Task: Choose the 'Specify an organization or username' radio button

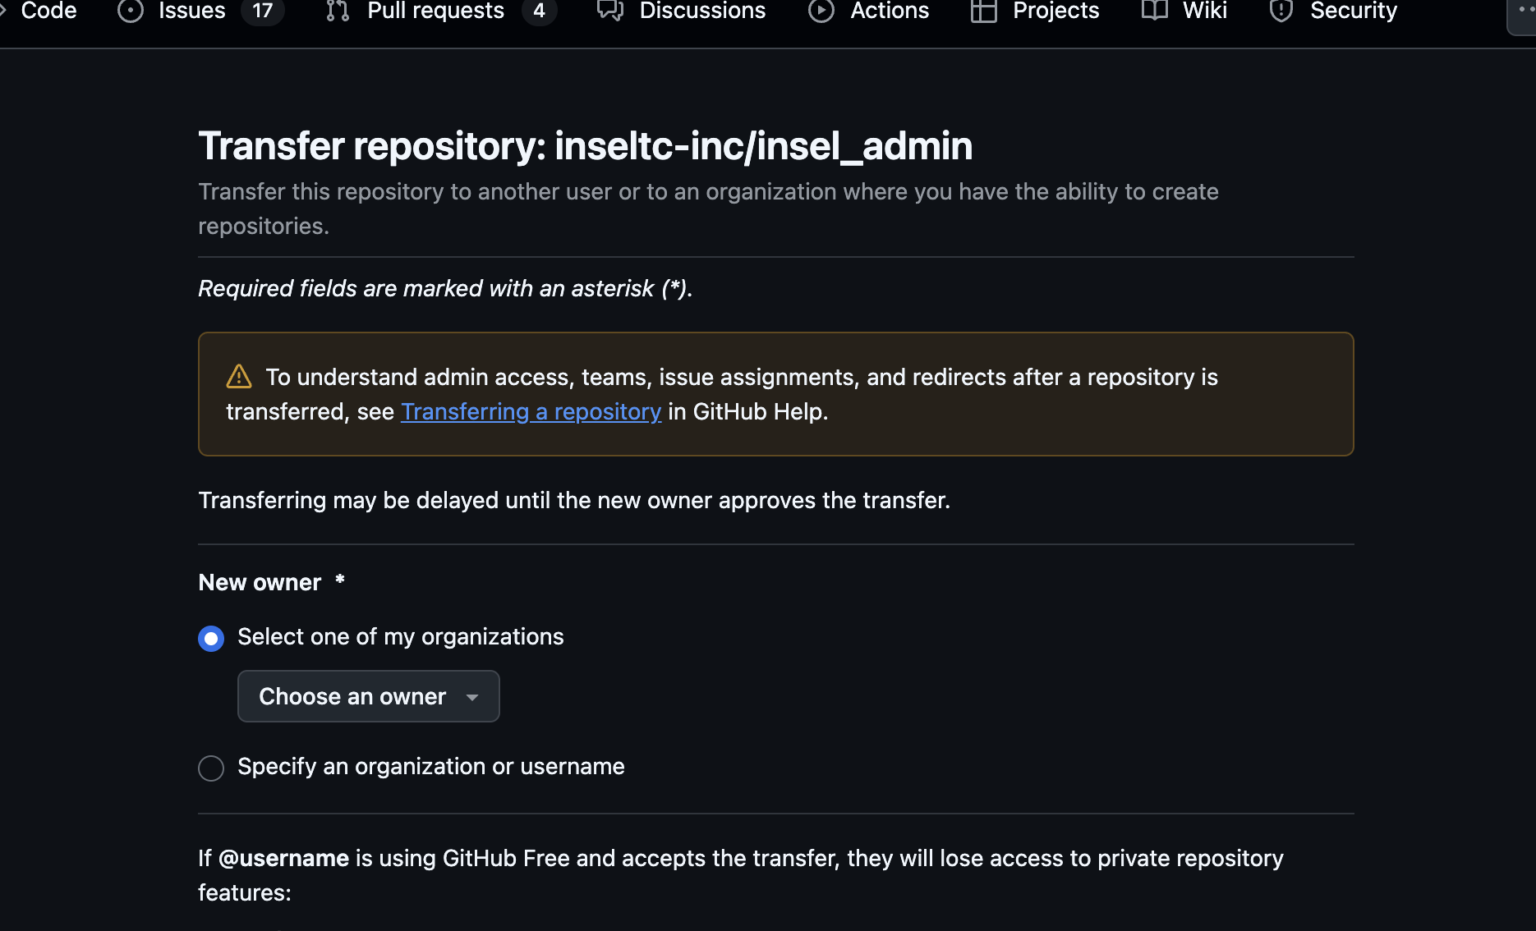Action: tap(211, 768)
